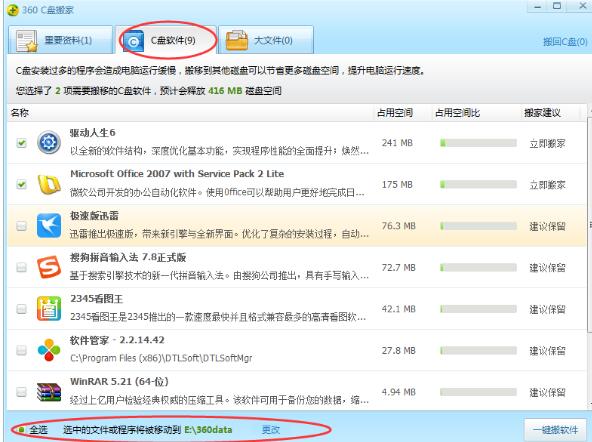Image resolution: width=592 pixels, height=442 pixels.
Task: Click 建议保留 for 软件管家
Action: [x=547, y=351]
